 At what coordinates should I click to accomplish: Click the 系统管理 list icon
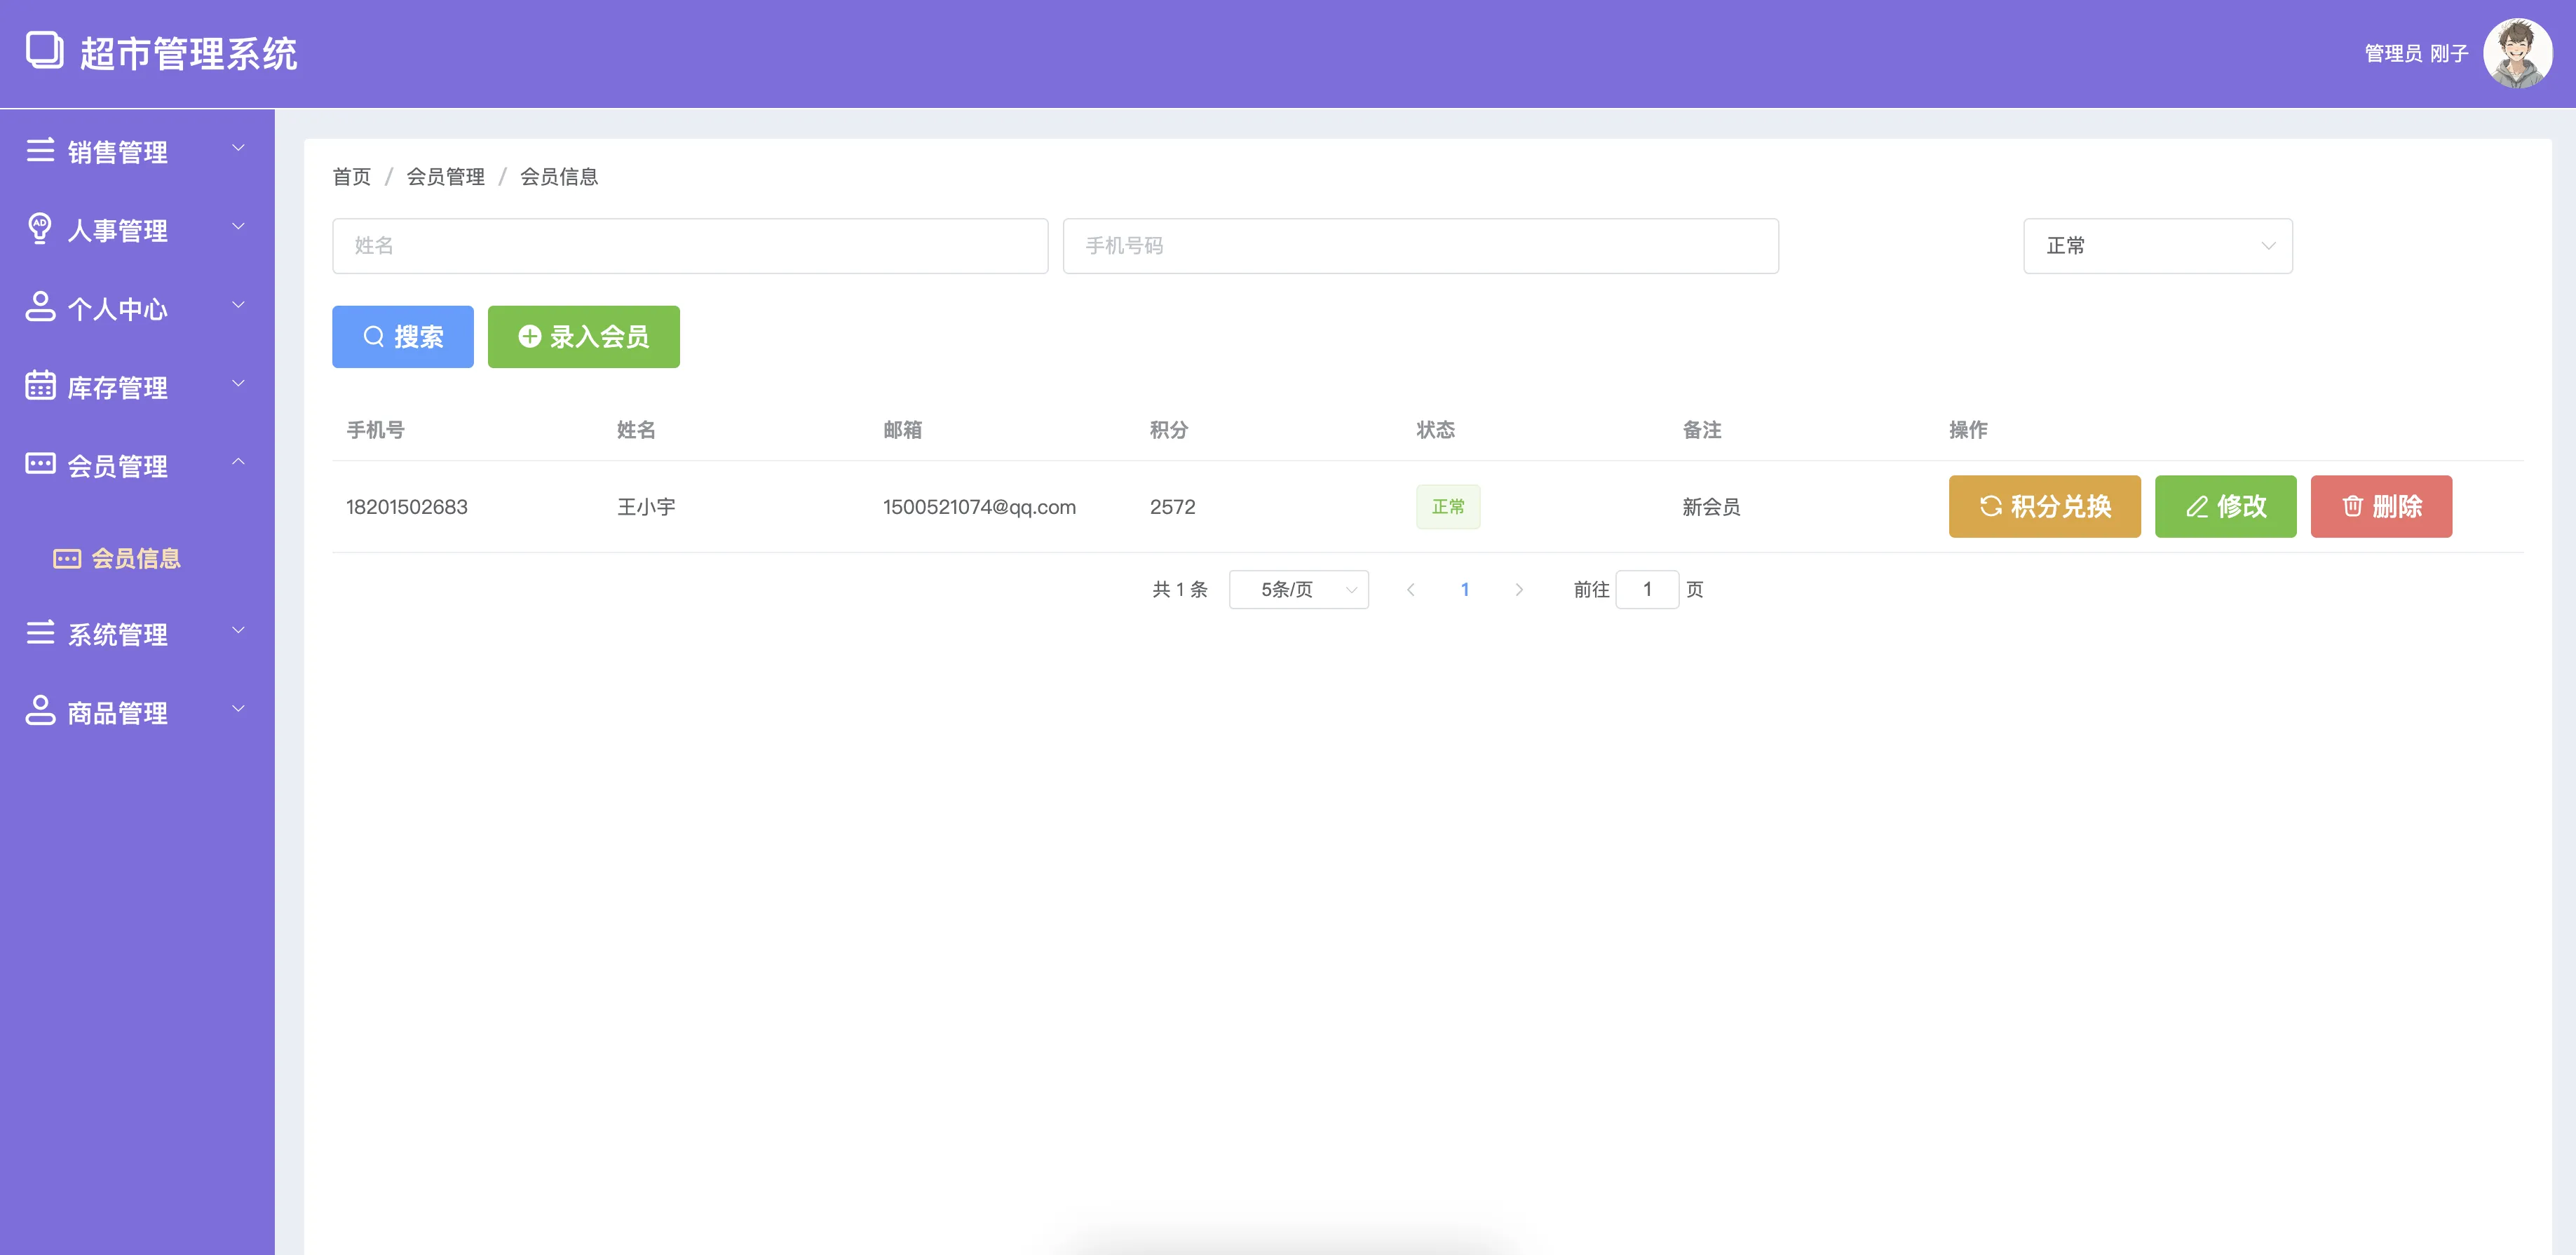[x=40, y=633]
